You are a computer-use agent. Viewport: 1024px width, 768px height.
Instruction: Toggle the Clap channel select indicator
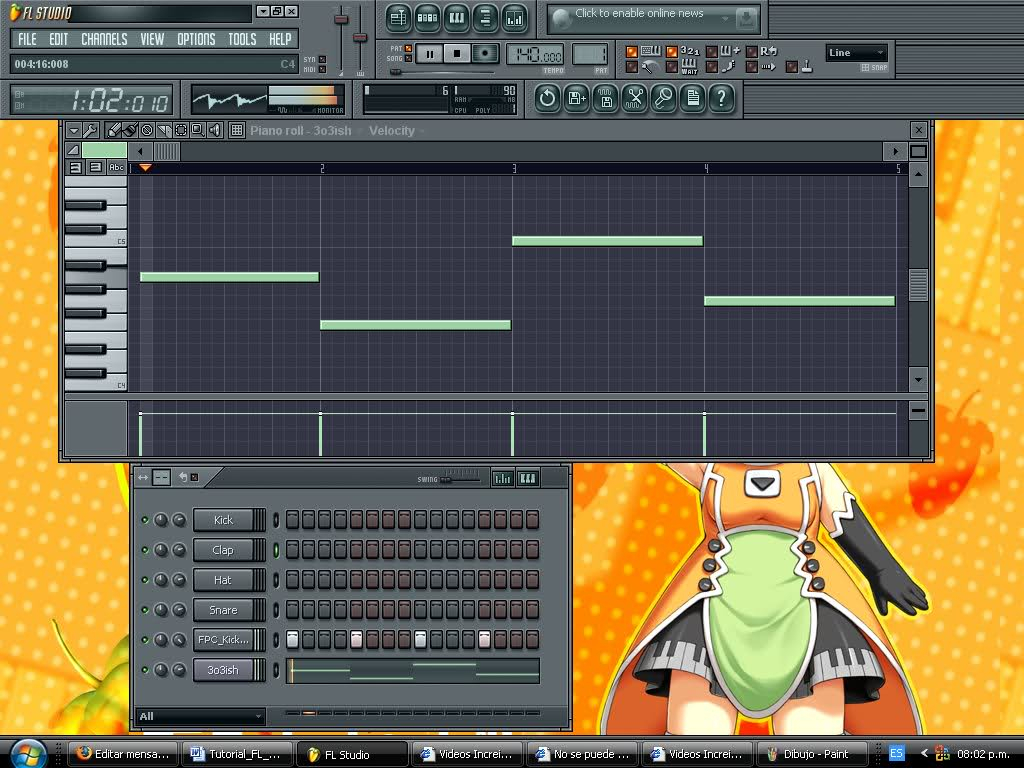[x=276, y=550]
